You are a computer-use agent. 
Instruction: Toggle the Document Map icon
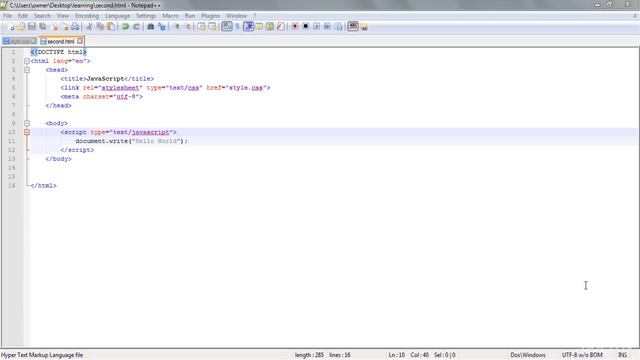pyautogui.click(x=270, y=27)
